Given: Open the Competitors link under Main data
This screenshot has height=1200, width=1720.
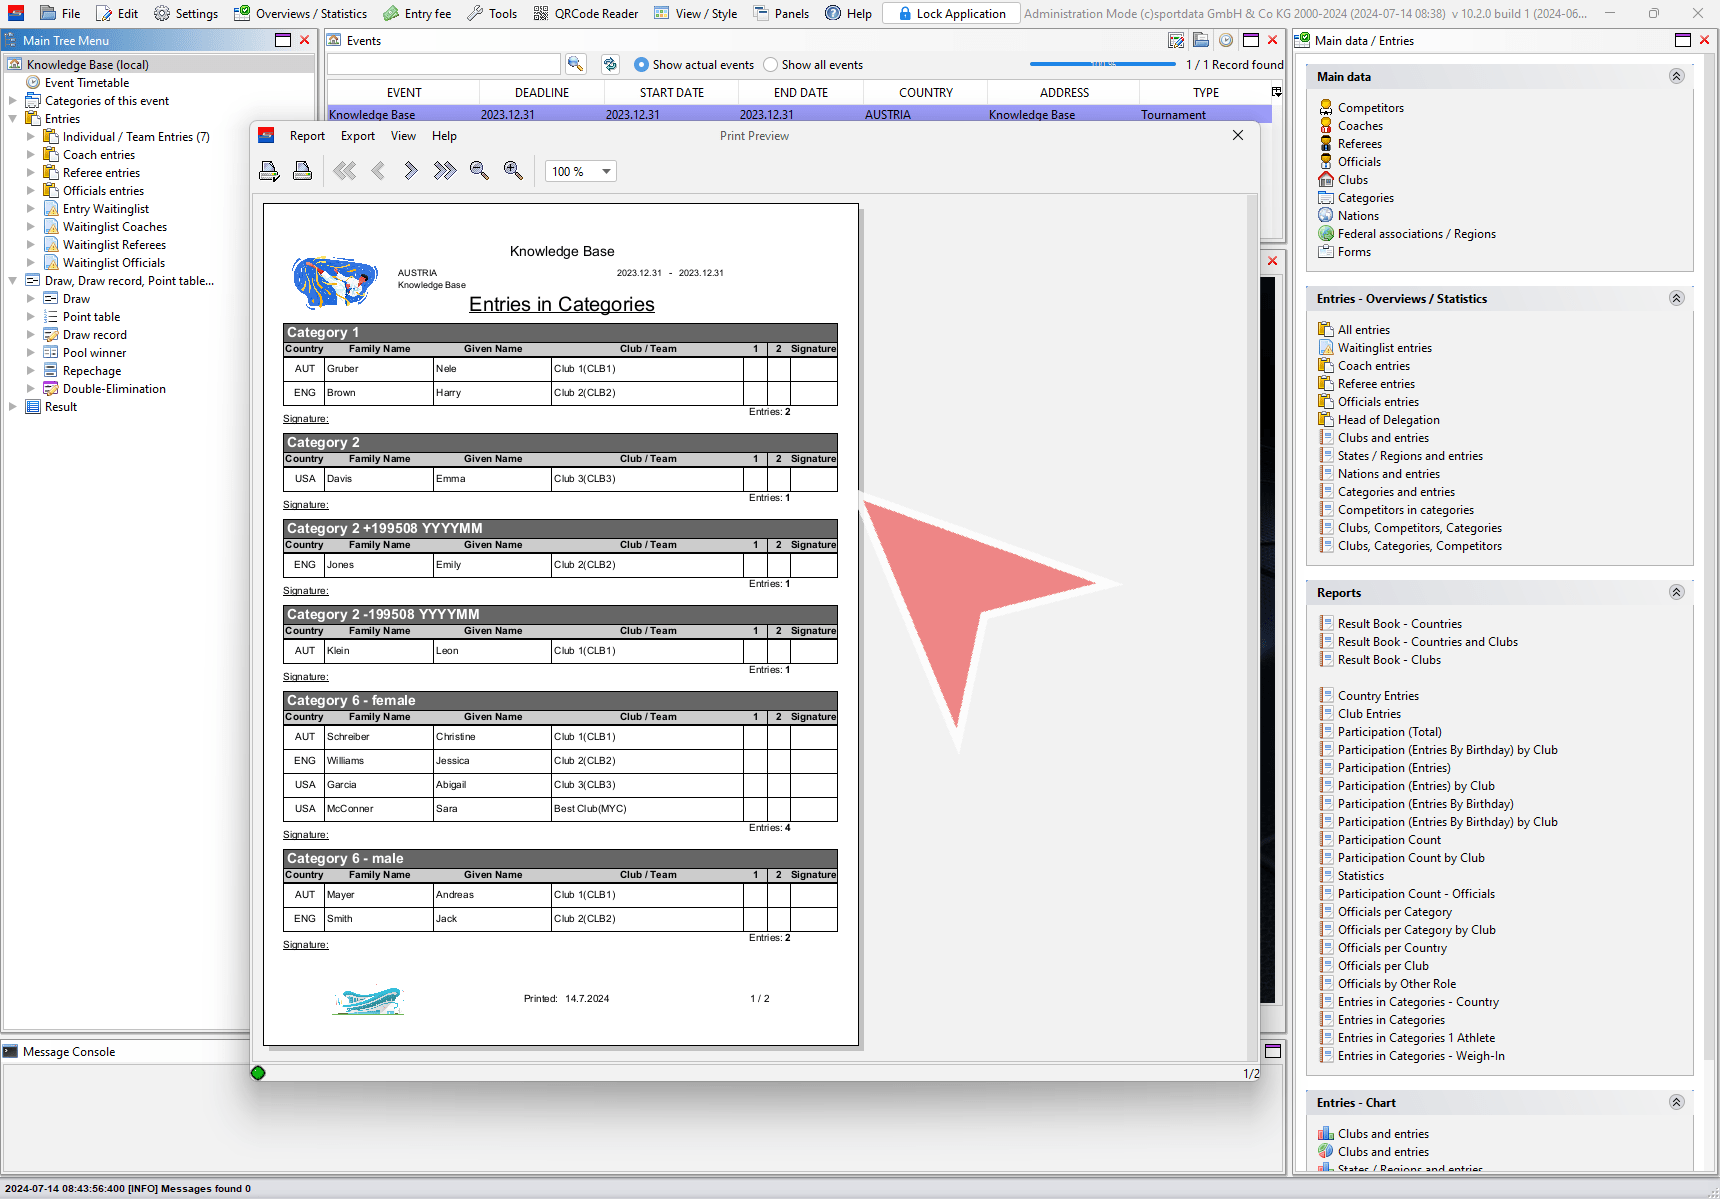Looking at the screenshot, I should pos(1370,108).
